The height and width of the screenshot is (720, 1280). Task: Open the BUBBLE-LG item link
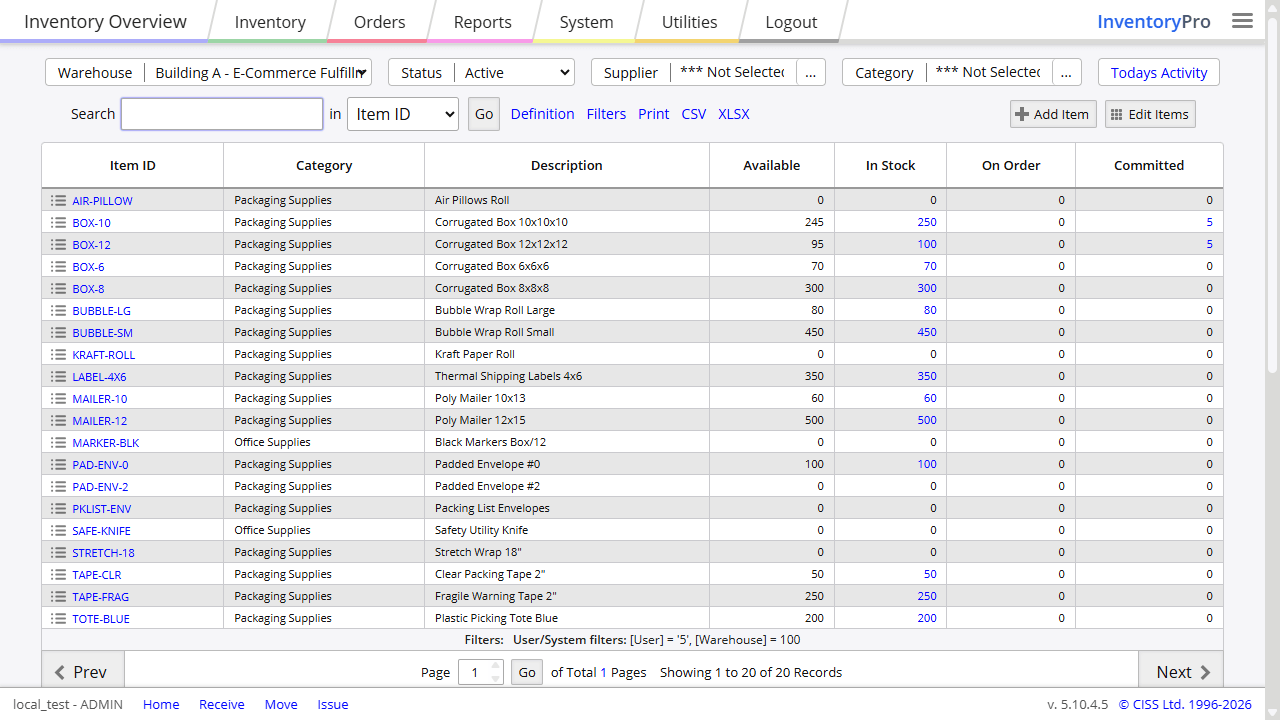pos(101,311)
